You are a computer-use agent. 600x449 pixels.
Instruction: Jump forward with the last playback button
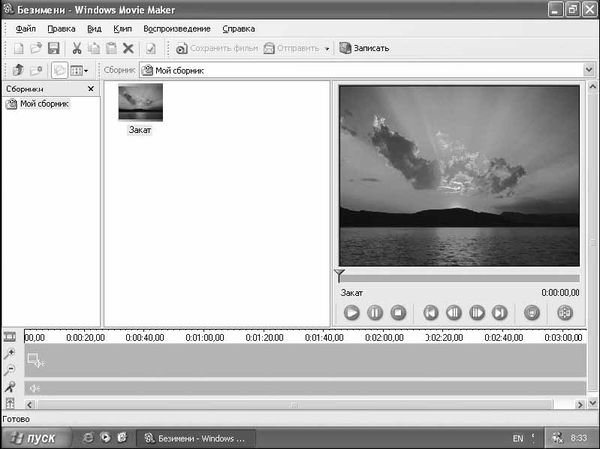(x=500, y=313)
